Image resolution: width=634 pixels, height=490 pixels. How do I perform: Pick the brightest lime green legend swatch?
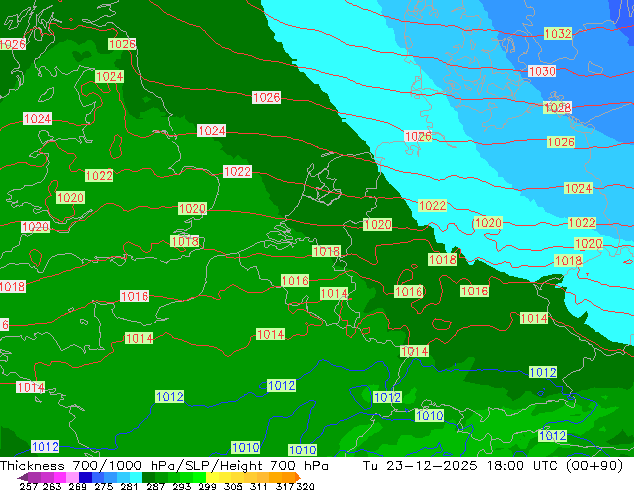point(200,477)
